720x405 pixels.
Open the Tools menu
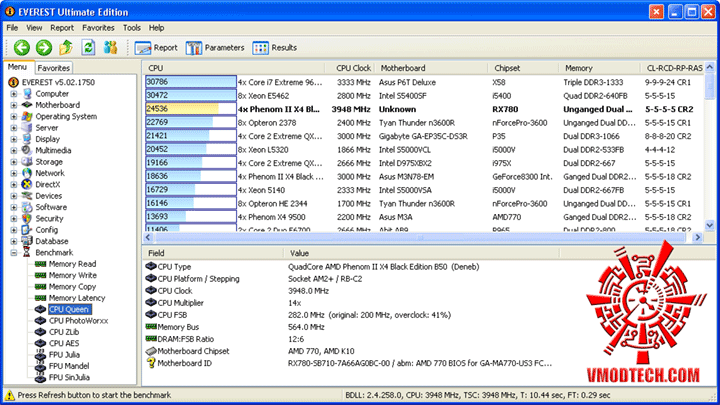(131, 28)
